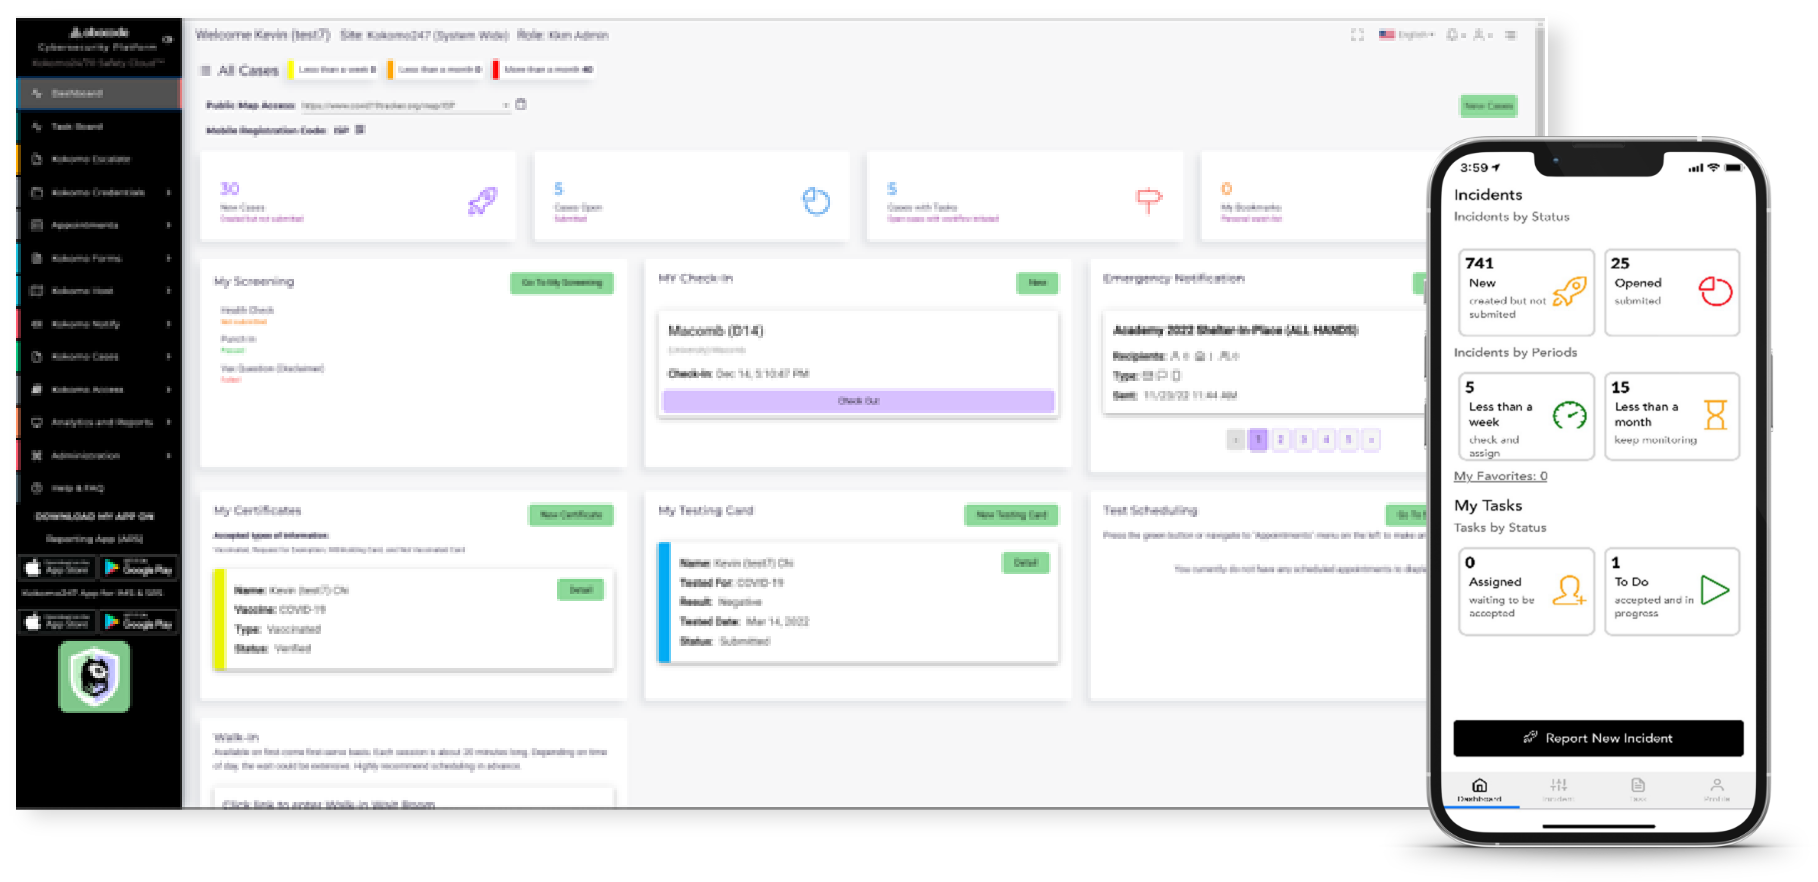1818x882 pixels.
Task: Switch to the Dashboard tab on phone
Action: pos(1479,789)
